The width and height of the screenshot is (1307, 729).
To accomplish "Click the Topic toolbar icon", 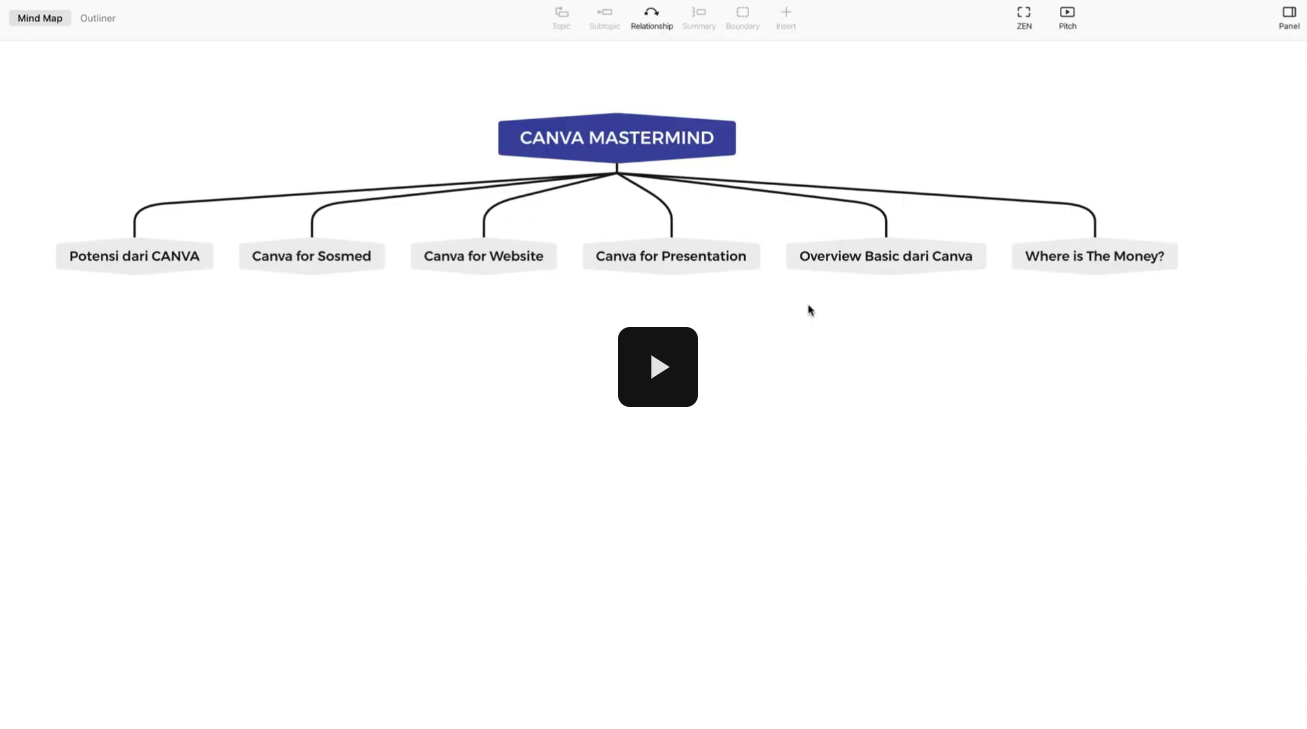I will [x=561, y=17].
